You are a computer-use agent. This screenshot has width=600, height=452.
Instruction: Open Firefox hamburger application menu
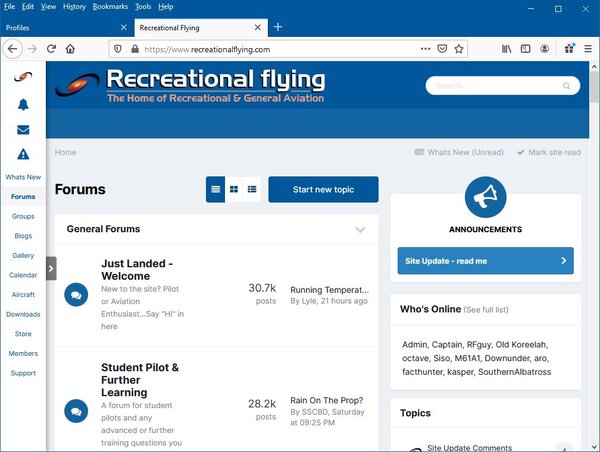(x=587, y=48)
